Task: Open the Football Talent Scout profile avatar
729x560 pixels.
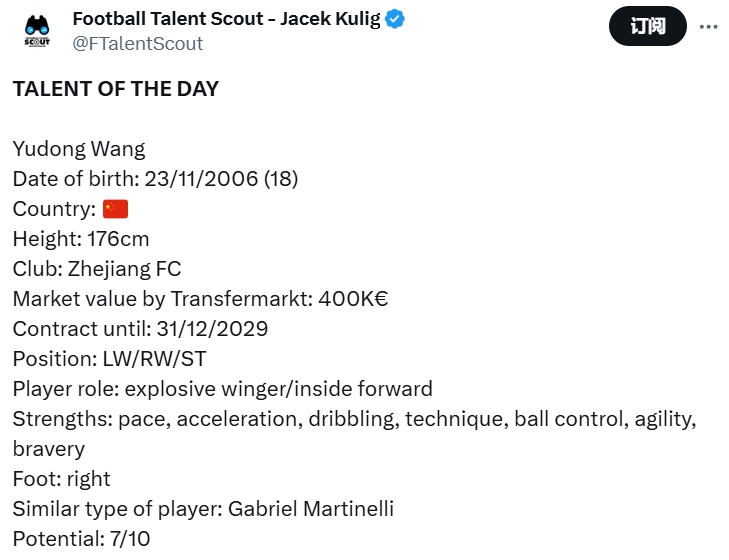Action: coord(37,31)
